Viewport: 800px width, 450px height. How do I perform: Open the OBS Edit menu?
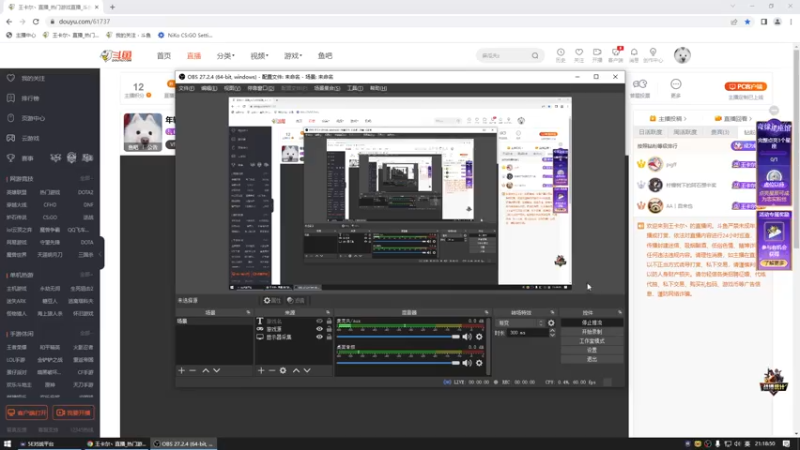click(209, 88)
